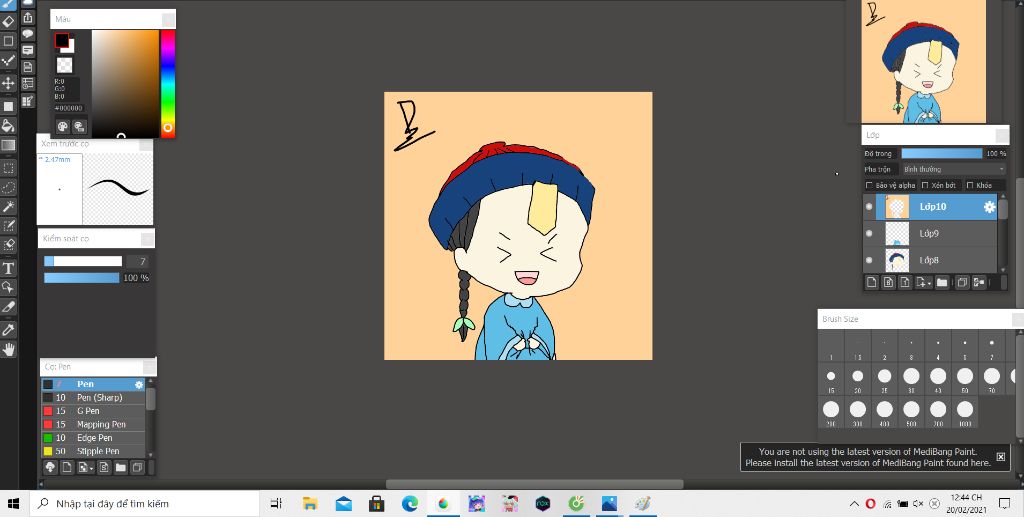Select the Dot/Shape tool (hollow square)

[8, 41]
